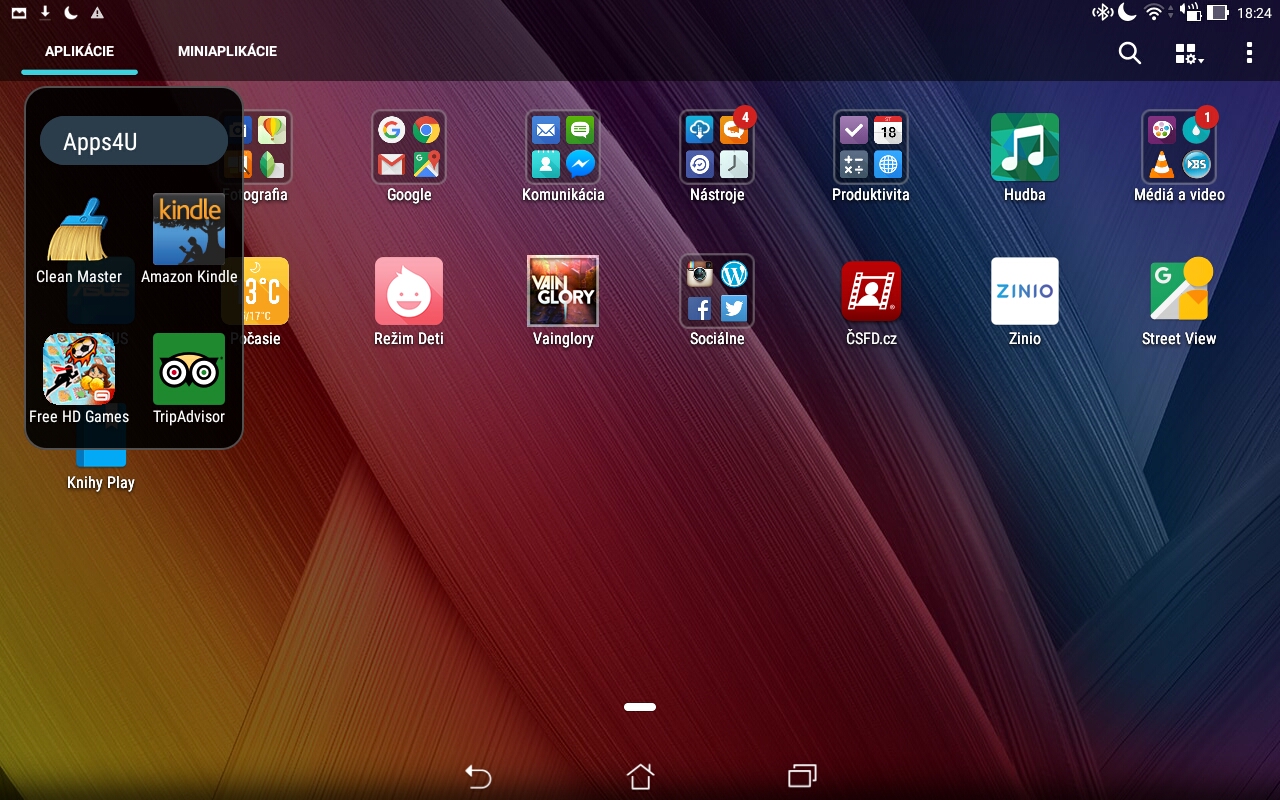Open the Nástroje folder
Image resolution: width=1280 pixels, height=800 pixels.
(717, 147)
